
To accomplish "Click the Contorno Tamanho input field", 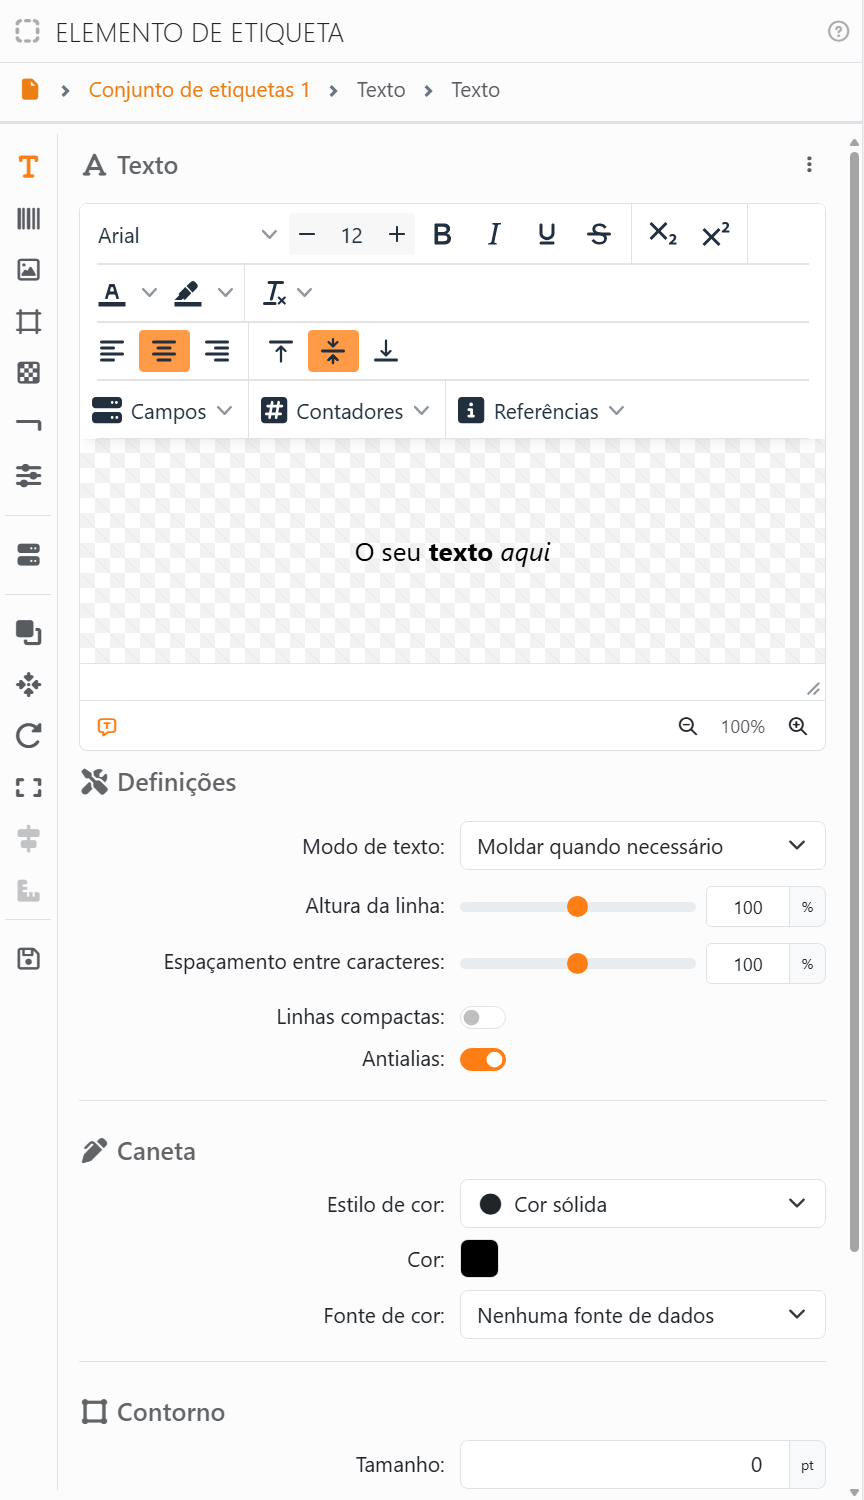I will pyautogui.click(x=625, y=1465).
